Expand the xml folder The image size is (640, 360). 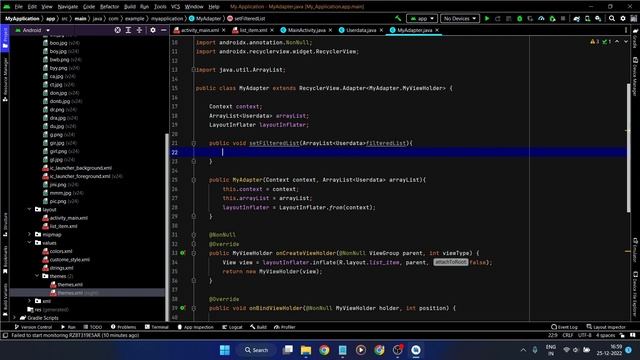point(29,301)
